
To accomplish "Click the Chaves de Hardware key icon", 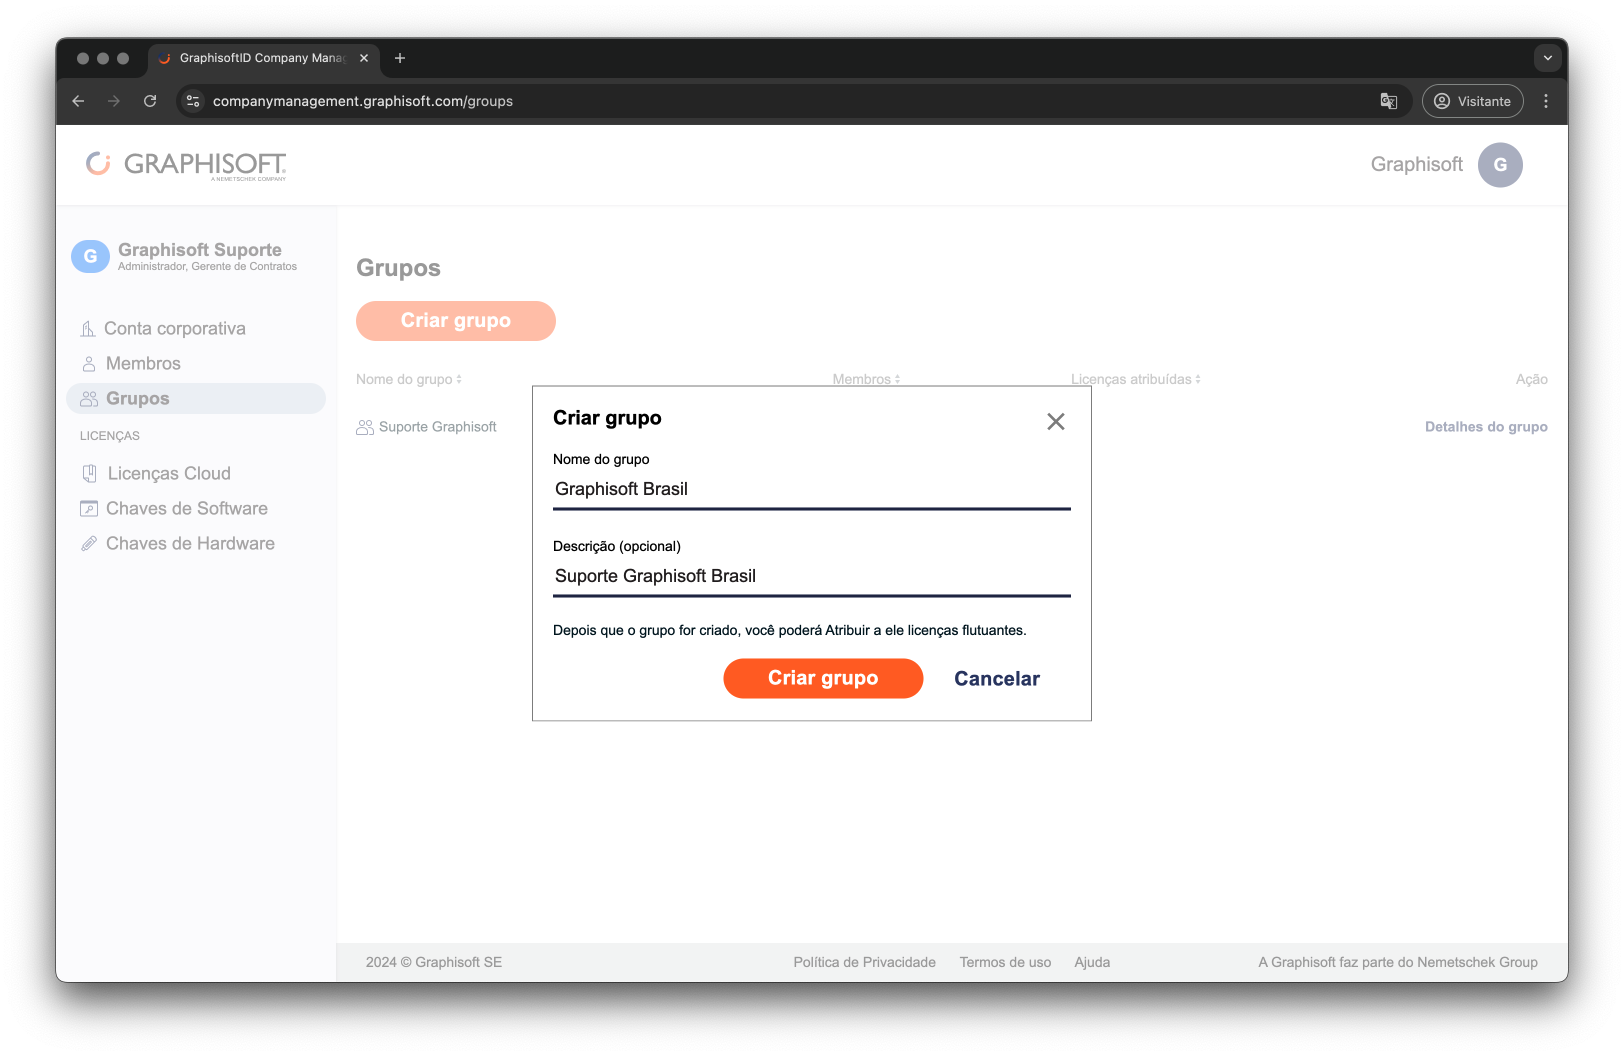I will [x=89, y=544].
